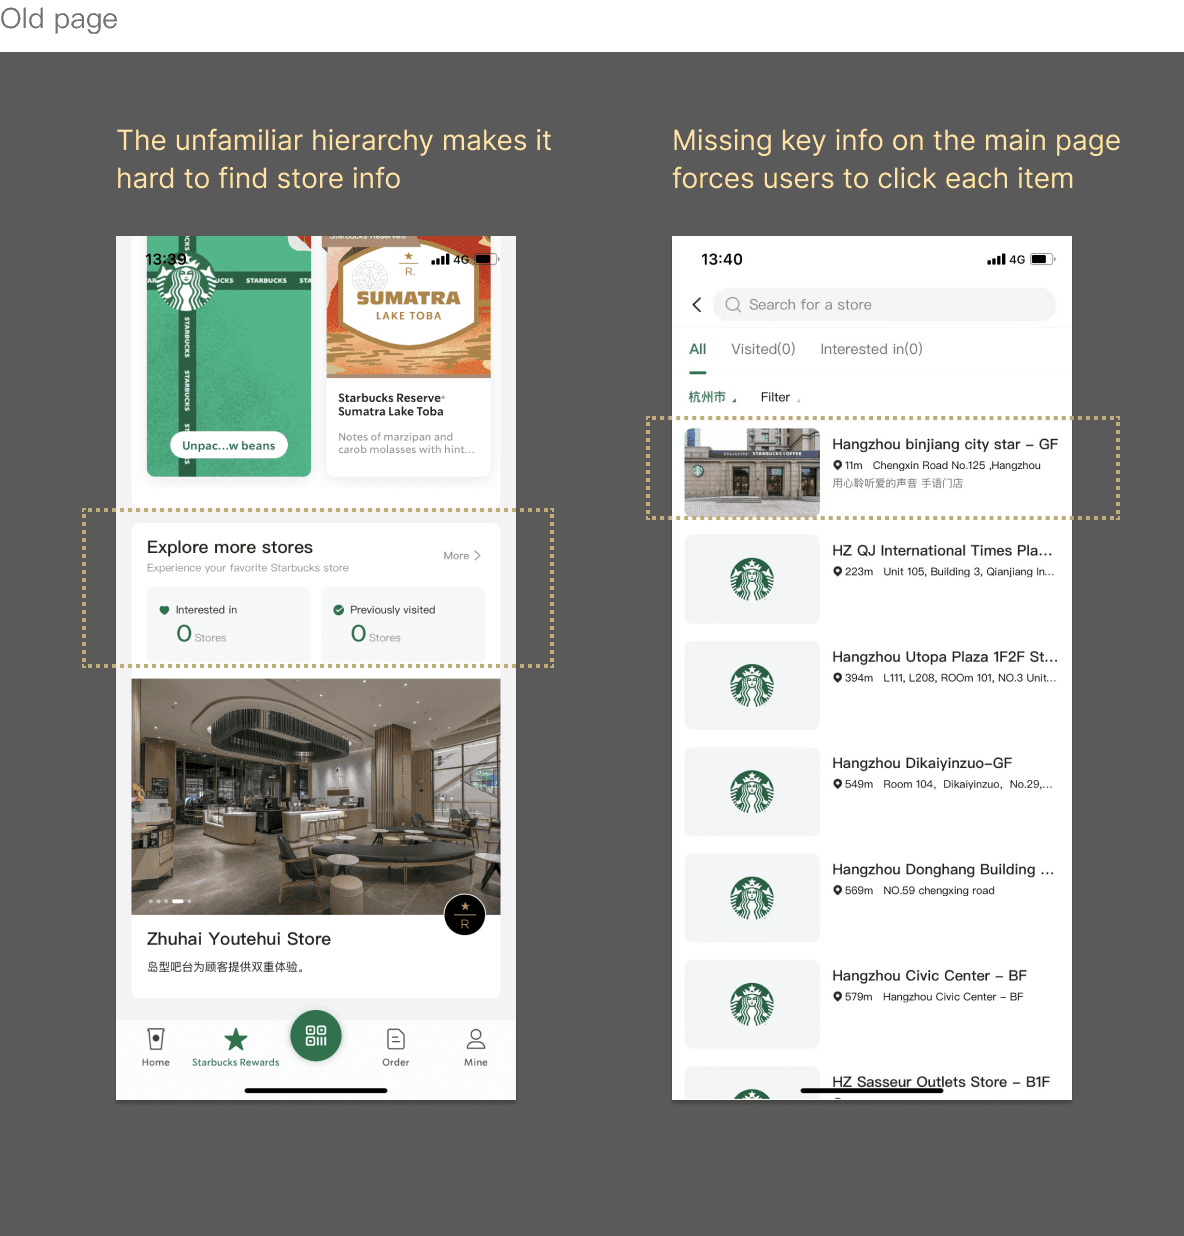
Task: Switch to the Visited(0) tab
Action: (x=763, y=349)
